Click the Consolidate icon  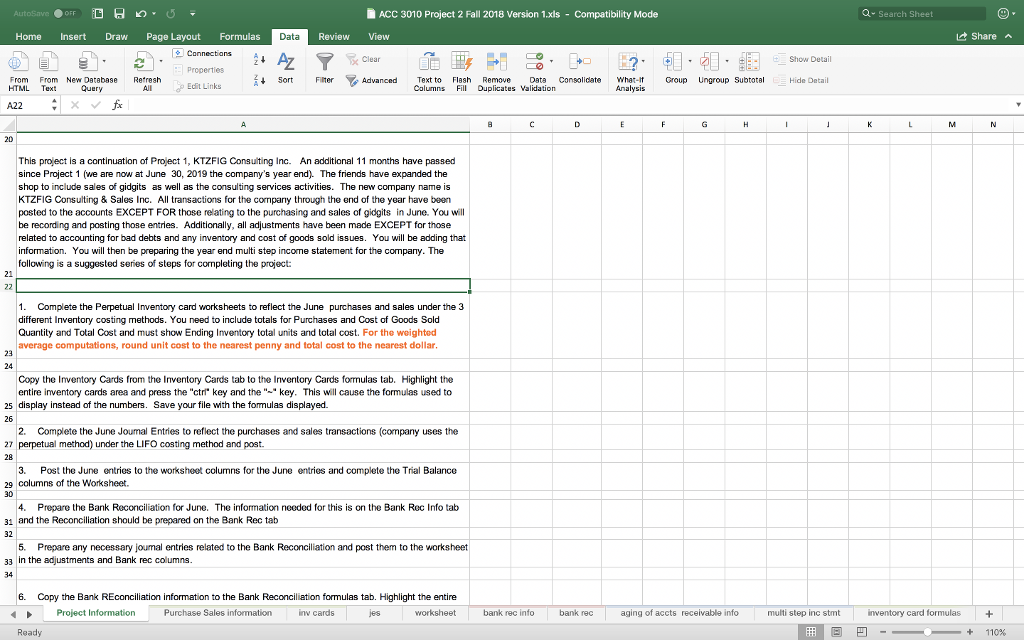(x=580, y=62)
